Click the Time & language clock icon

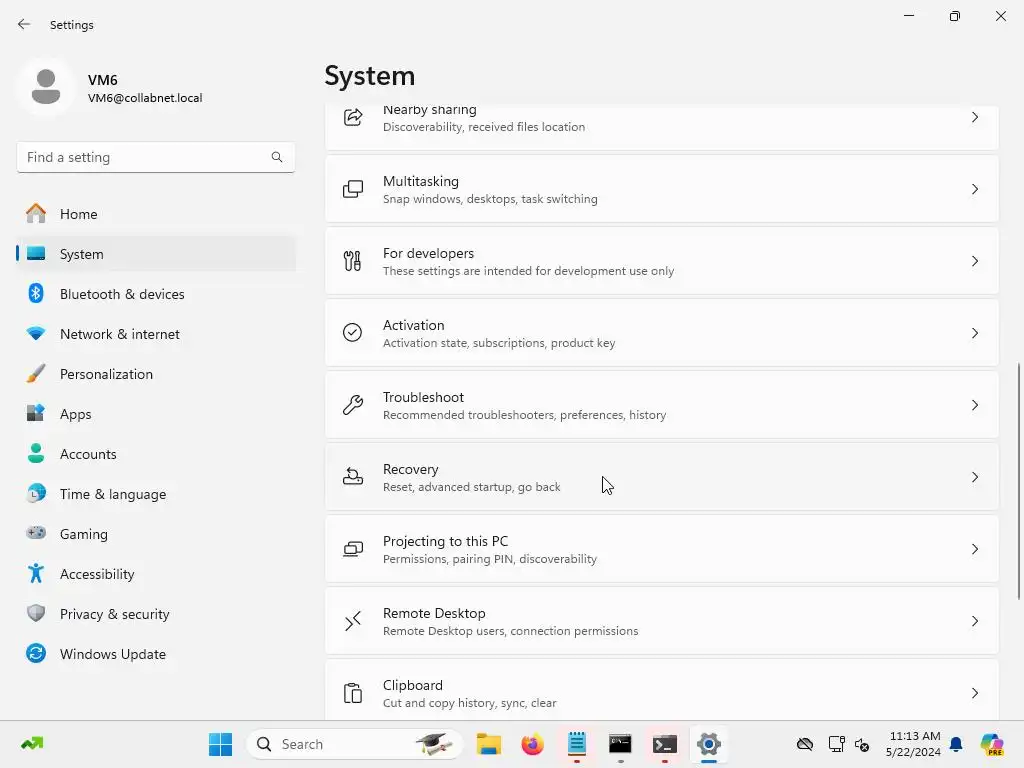[36, 494]
